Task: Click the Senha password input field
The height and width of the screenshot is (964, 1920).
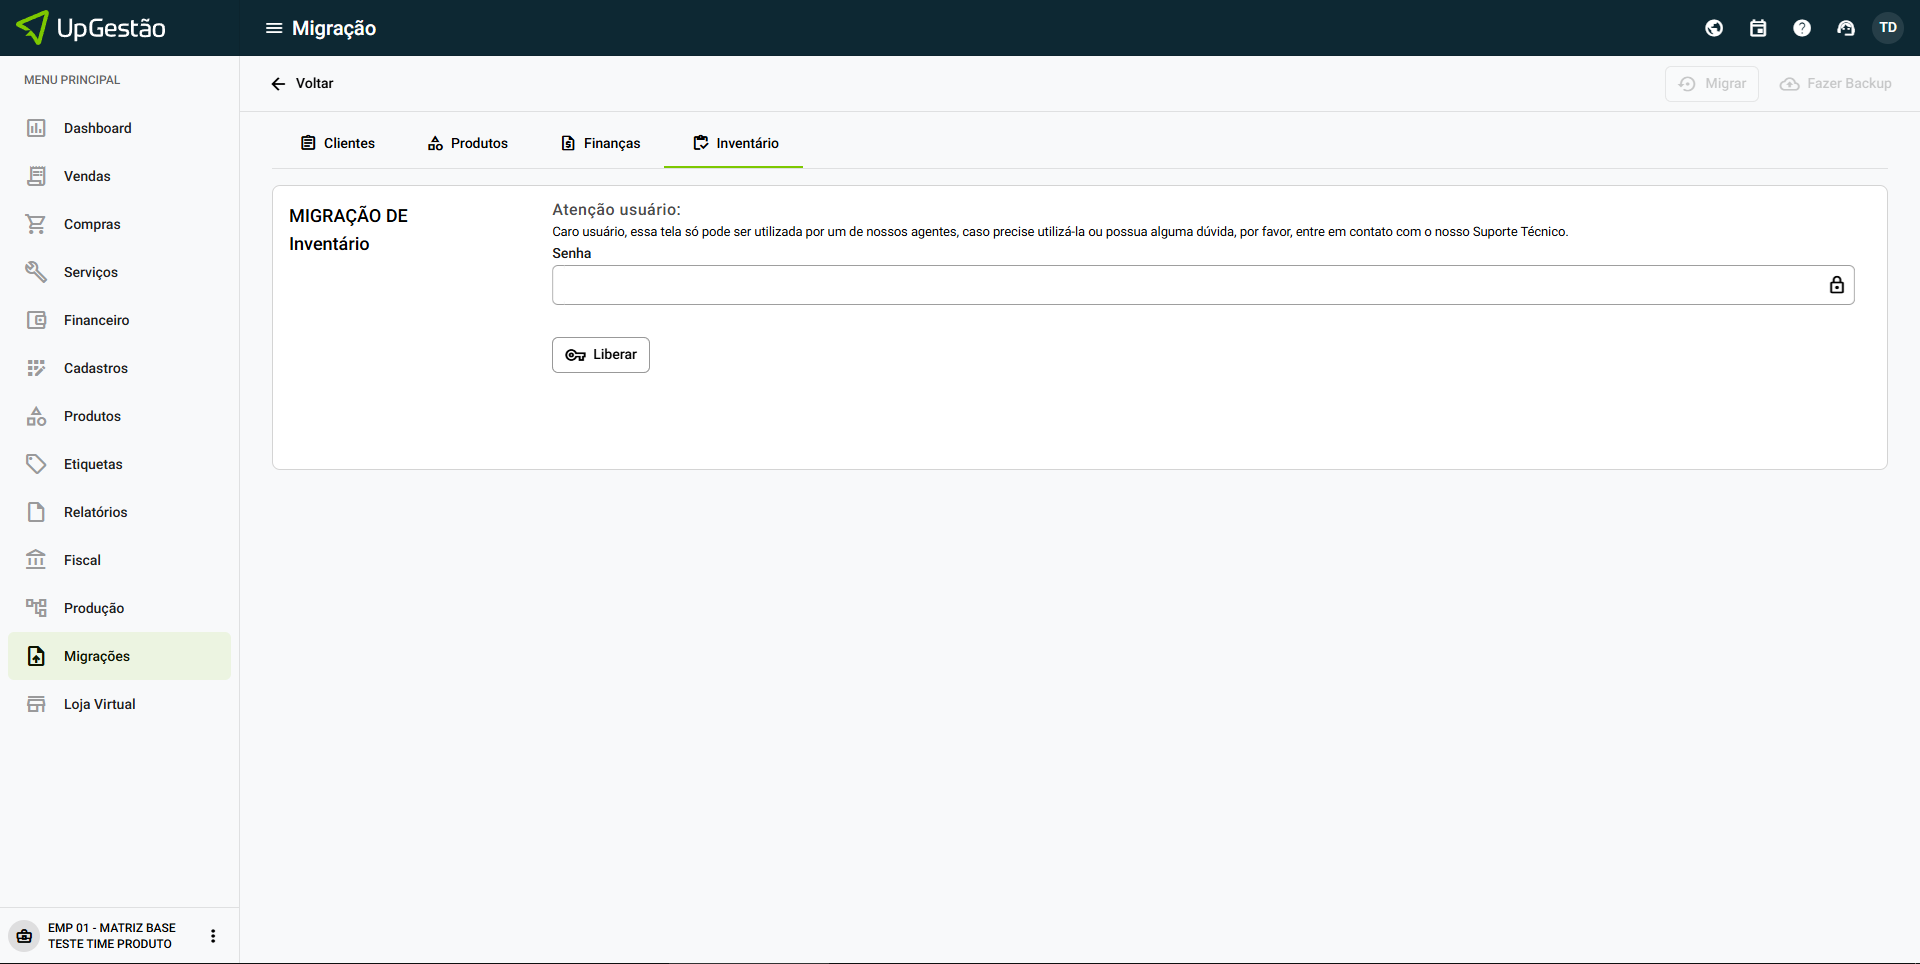Action: coord(1185,285)
